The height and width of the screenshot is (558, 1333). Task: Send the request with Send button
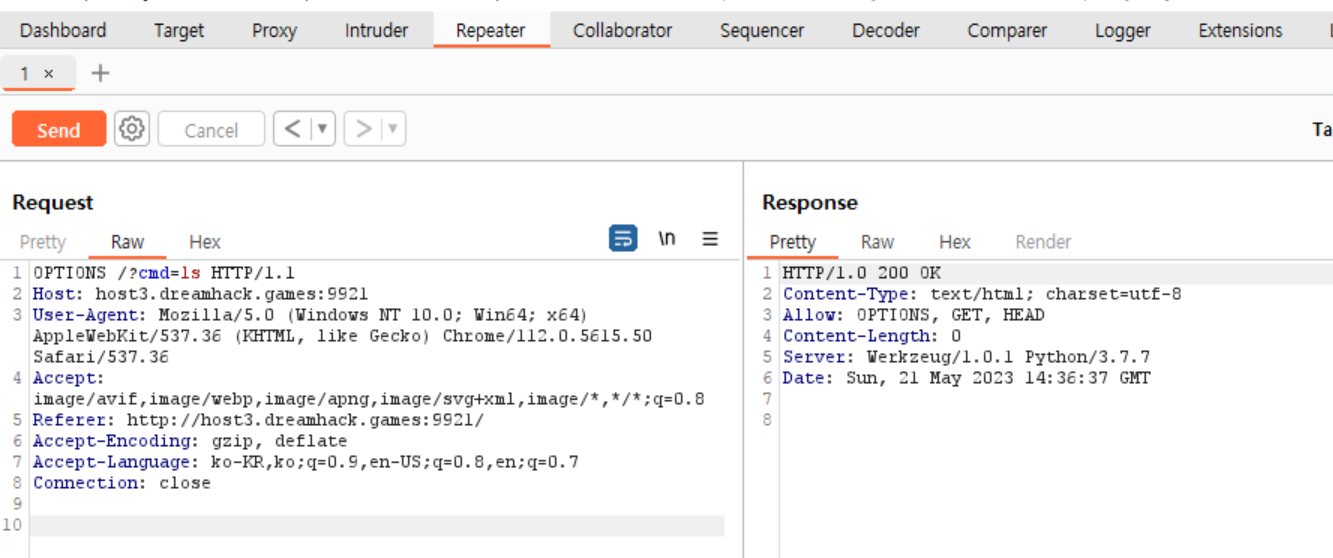tap(59, 130)
